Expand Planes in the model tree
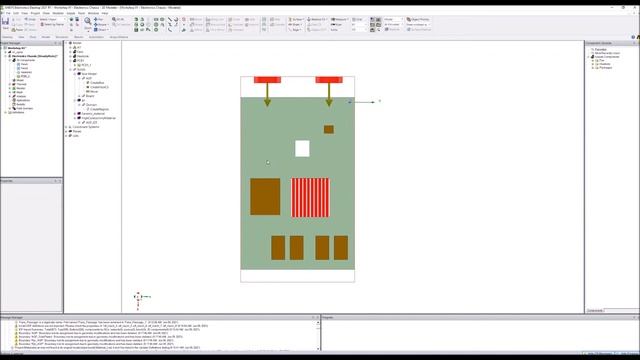The width and height of the screenshot is (640, 360). 66,131
